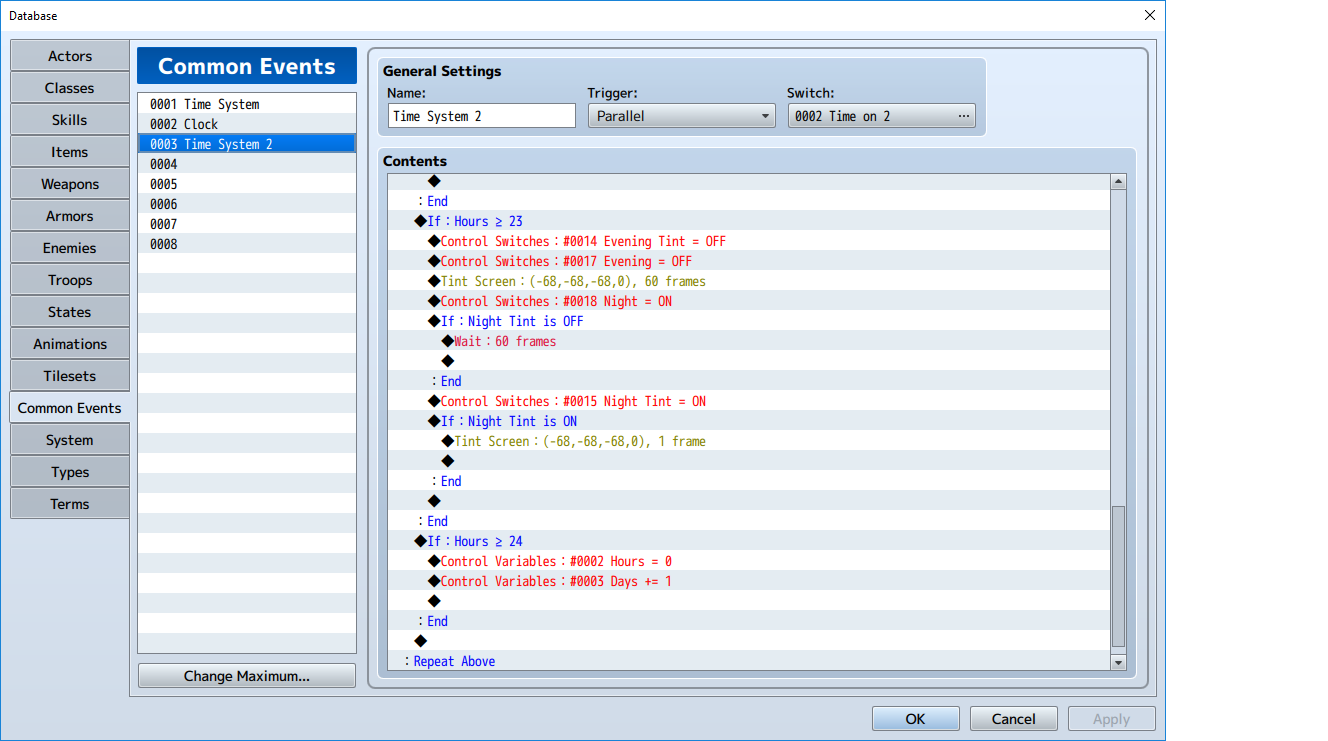Select the If Night Tint is ON line
Screen dimensions: 1328x741
coord(750,421)
